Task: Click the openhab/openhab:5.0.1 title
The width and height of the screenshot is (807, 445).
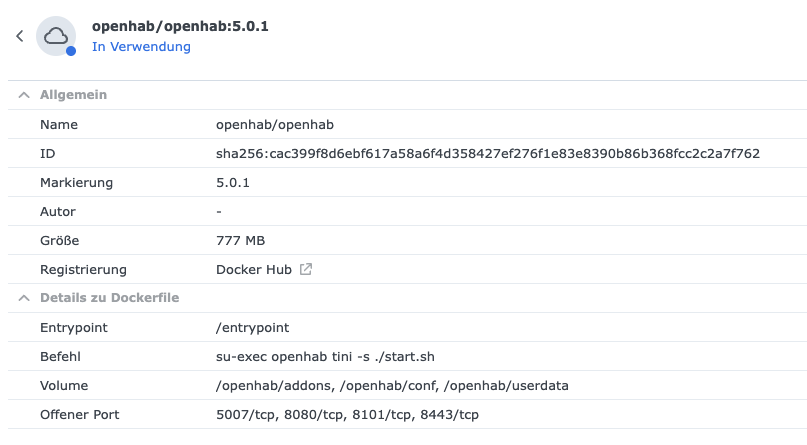Action: click(x=180, y=26)
